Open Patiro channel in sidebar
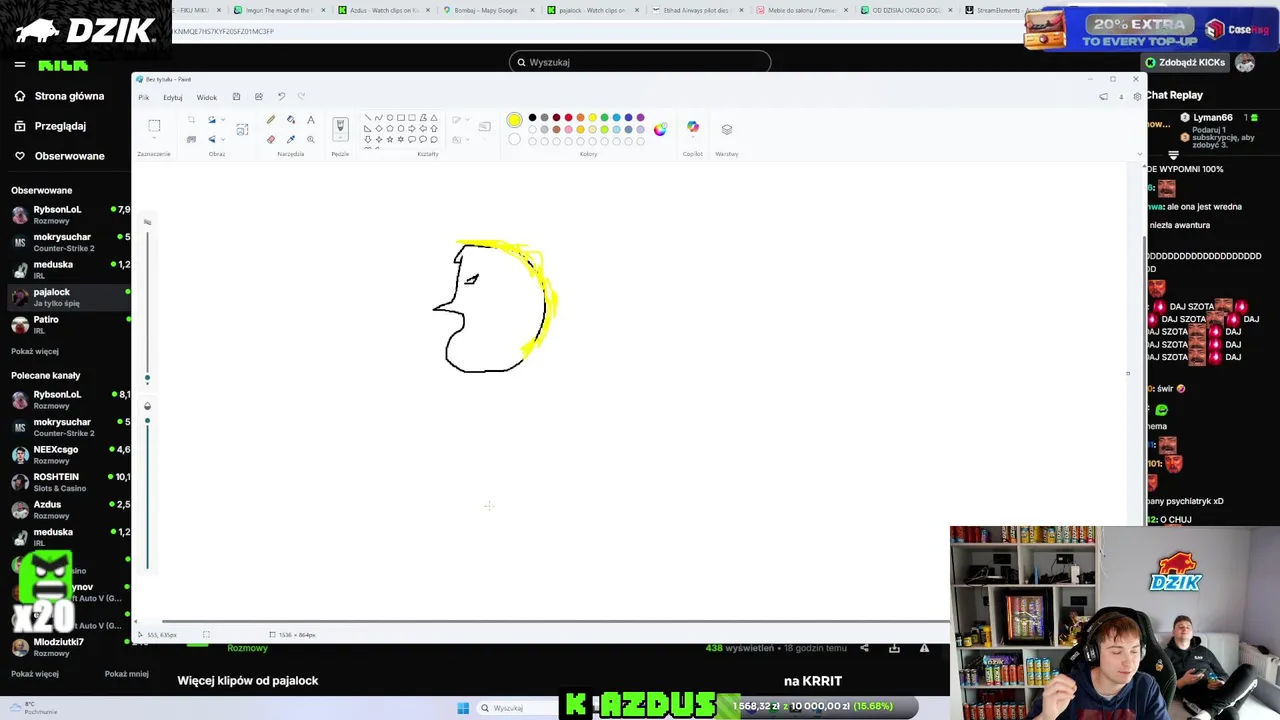This screenshot has height=720, width=1280. tap(68, 324)
